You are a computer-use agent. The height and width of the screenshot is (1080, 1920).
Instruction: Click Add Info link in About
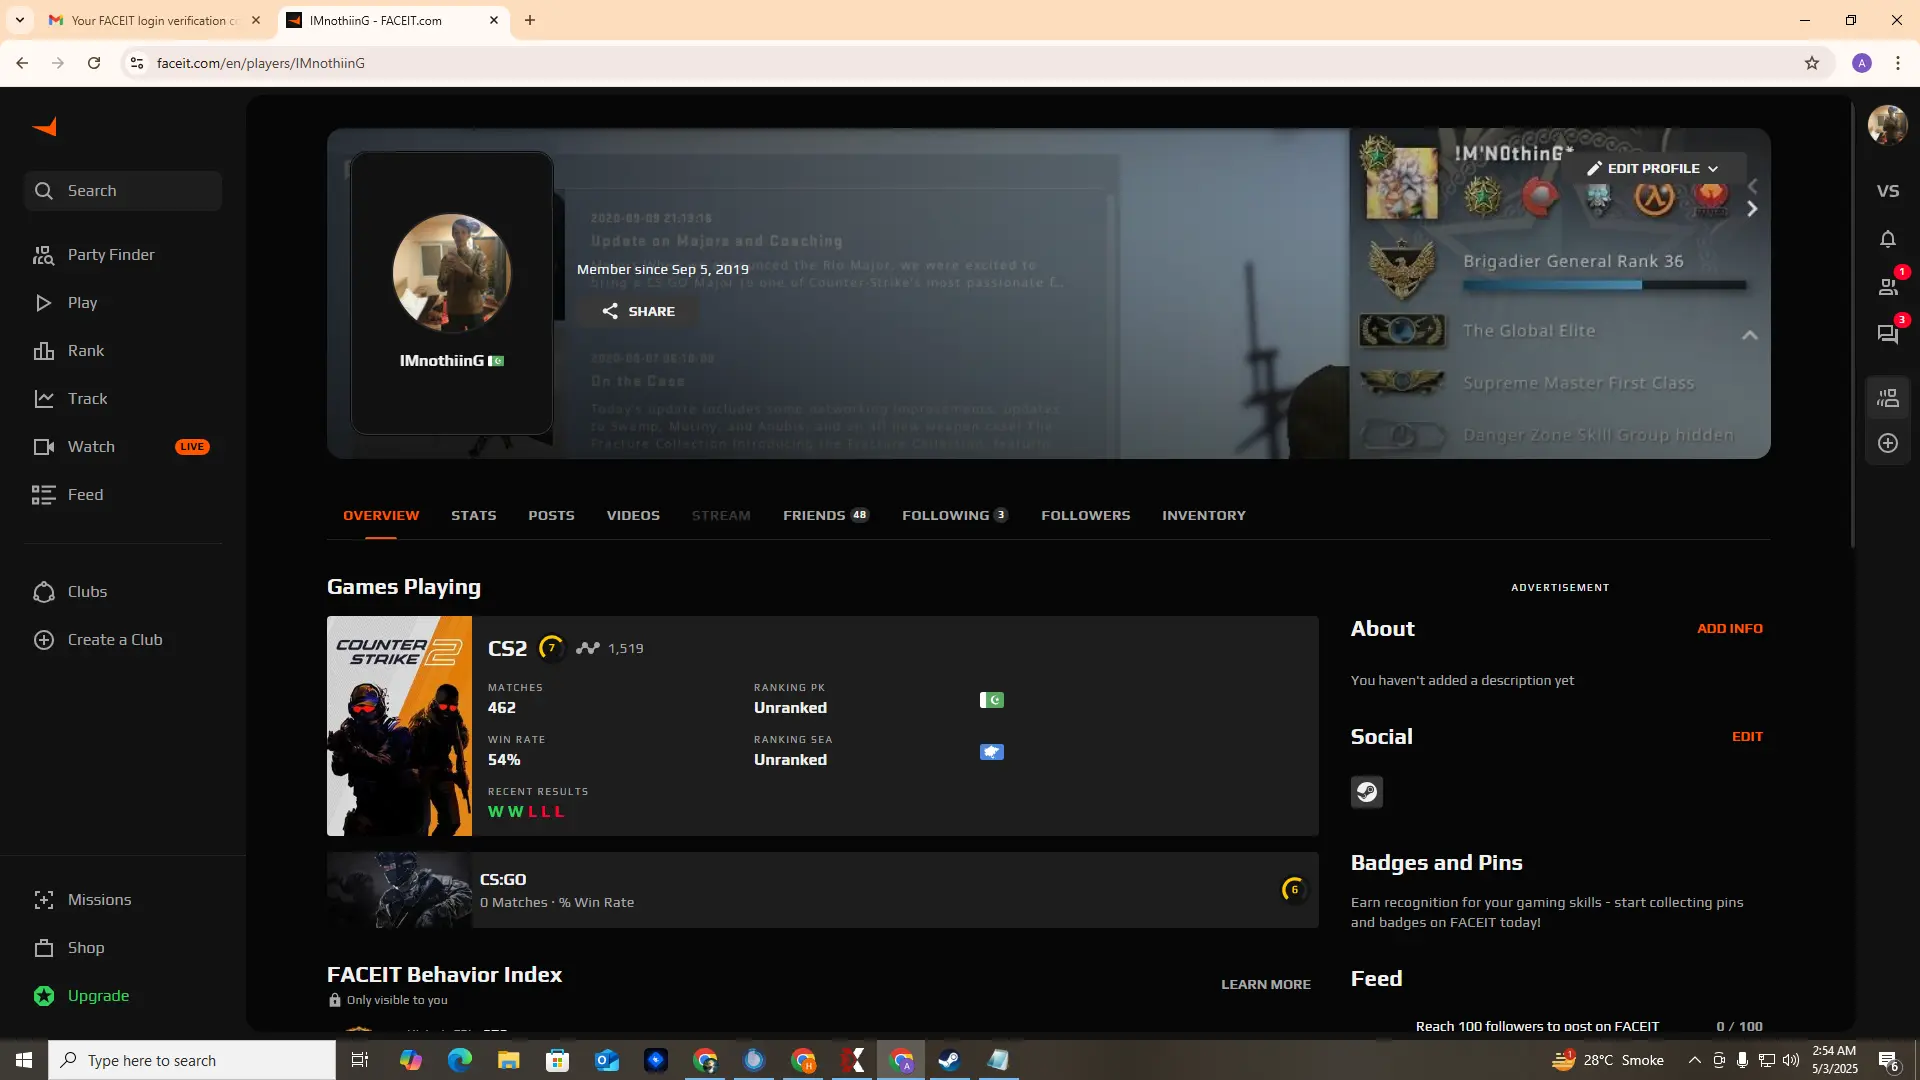click(x=1729, y=628)
